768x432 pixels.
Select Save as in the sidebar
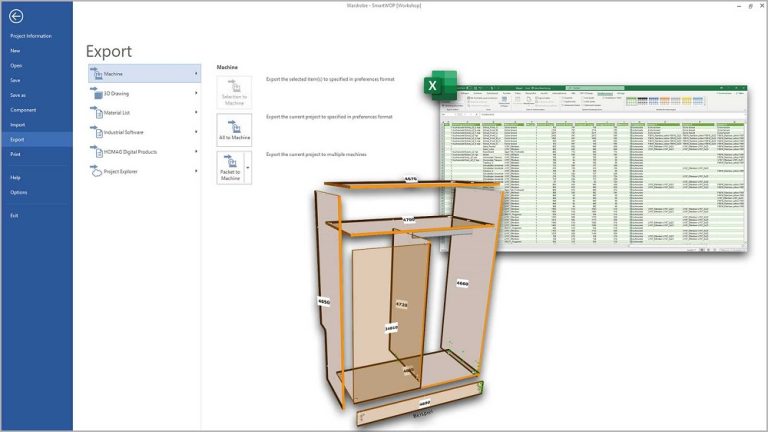tap(18, 95)
